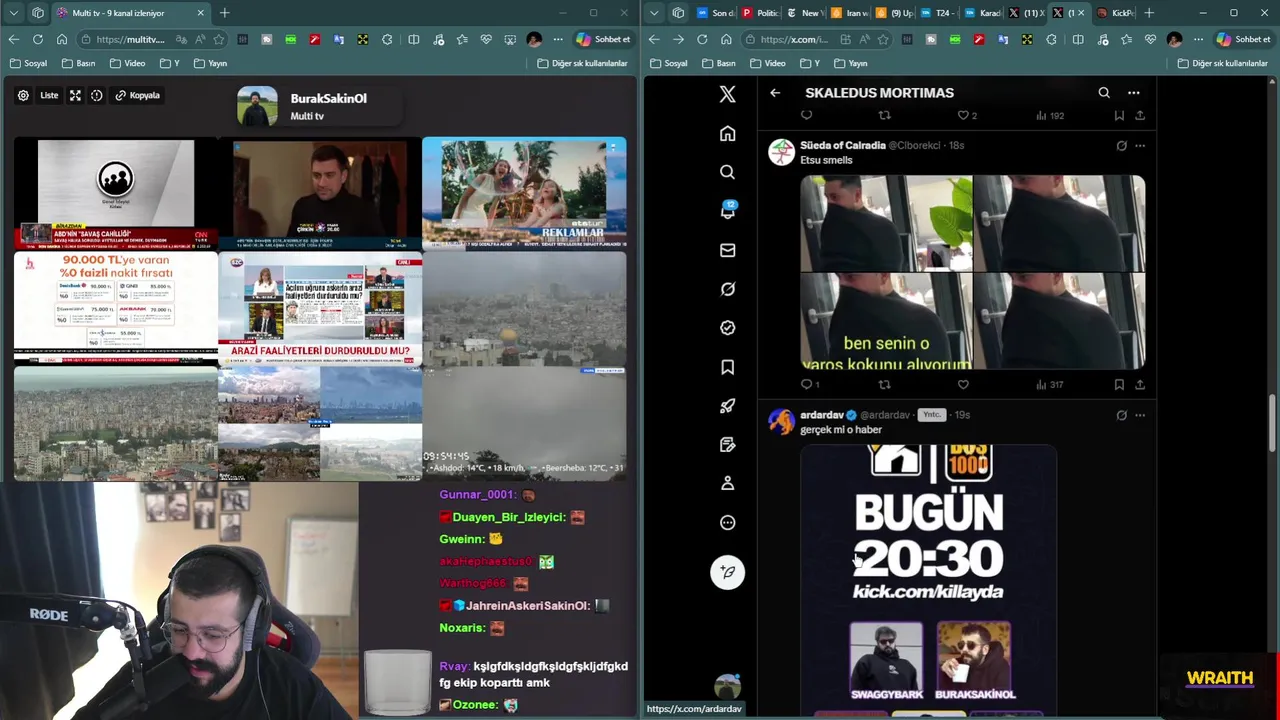Bookmark the Etsu smells tweet
1280x720 pixels.
click(1119, 384)
